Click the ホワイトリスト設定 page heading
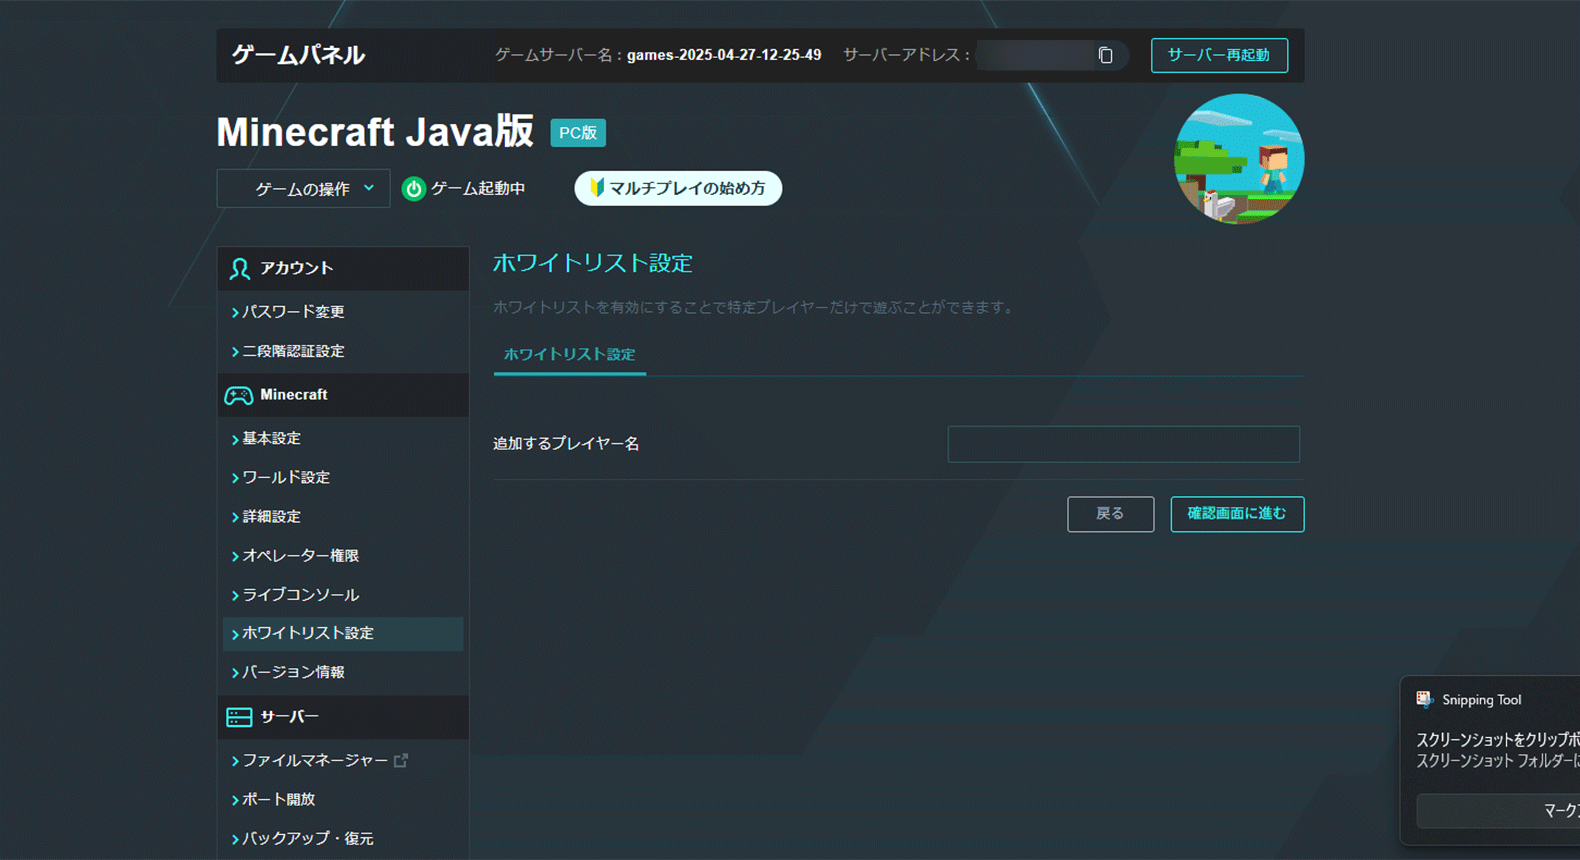The height and width of the screenshot is (860, 1580). (x=593, y=263)
